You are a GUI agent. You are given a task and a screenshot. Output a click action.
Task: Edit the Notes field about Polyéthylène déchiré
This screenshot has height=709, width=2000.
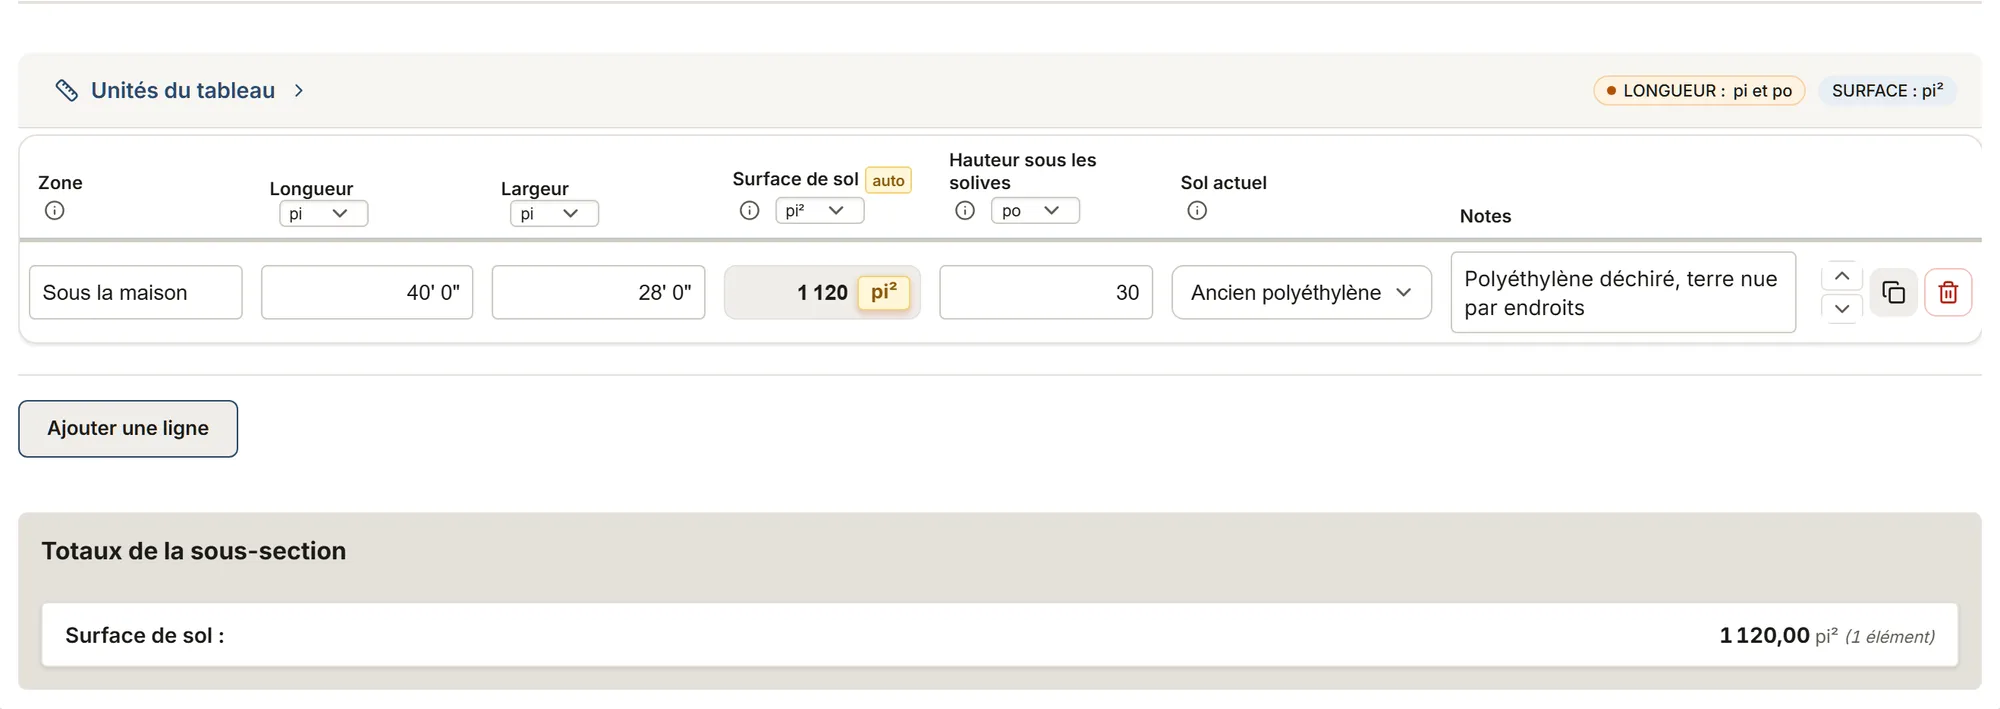(1623, 292)
